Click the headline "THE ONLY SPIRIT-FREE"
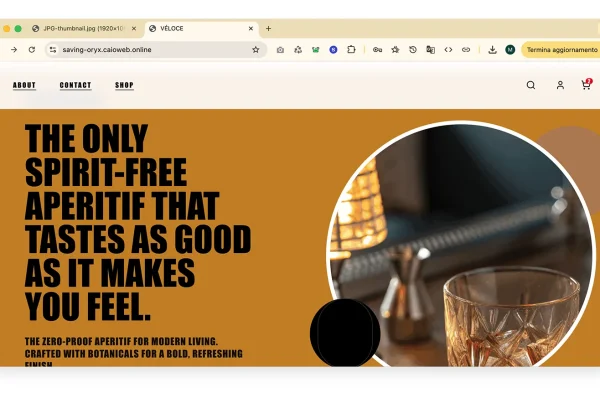Image resolution: width=600 pixels, height=403 pixels. [x=106, y=155]
